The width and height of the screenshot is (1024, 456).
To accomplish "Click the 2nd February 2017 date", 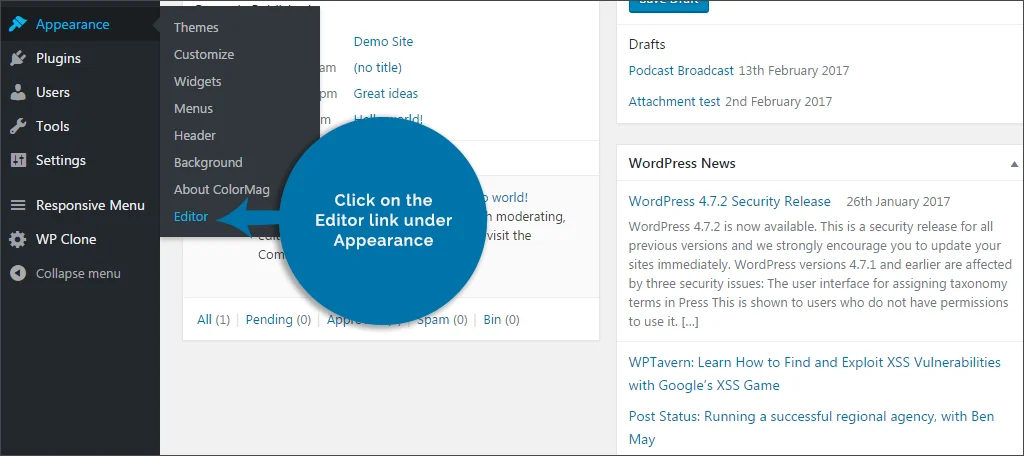I will pyautogui.click(x=778, y=101).
